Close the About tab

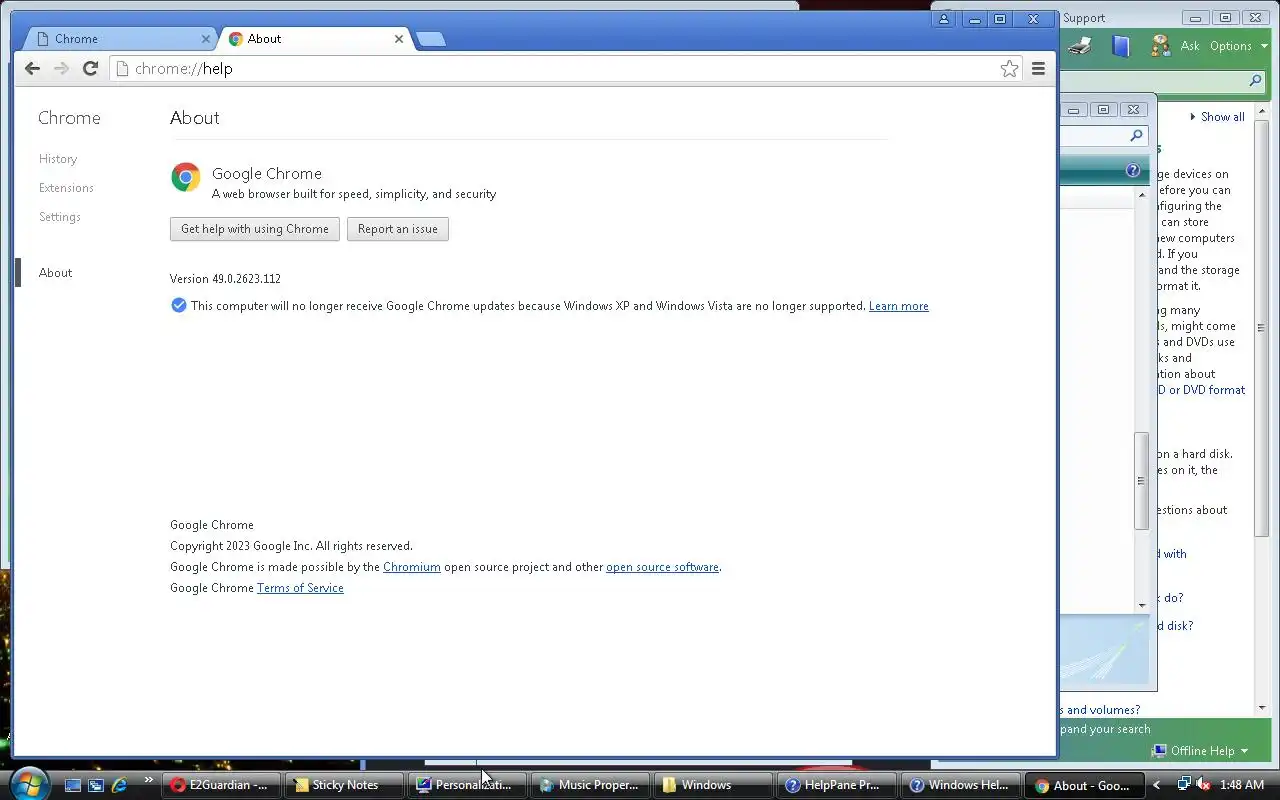coord(399,39)
